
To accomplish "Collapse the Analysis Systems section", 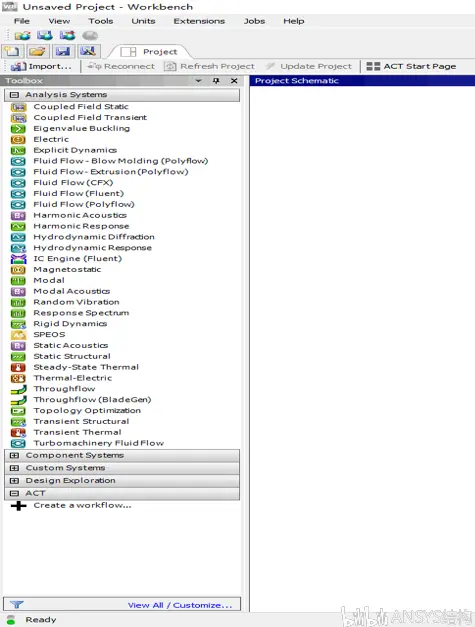I will pos(14,95).
